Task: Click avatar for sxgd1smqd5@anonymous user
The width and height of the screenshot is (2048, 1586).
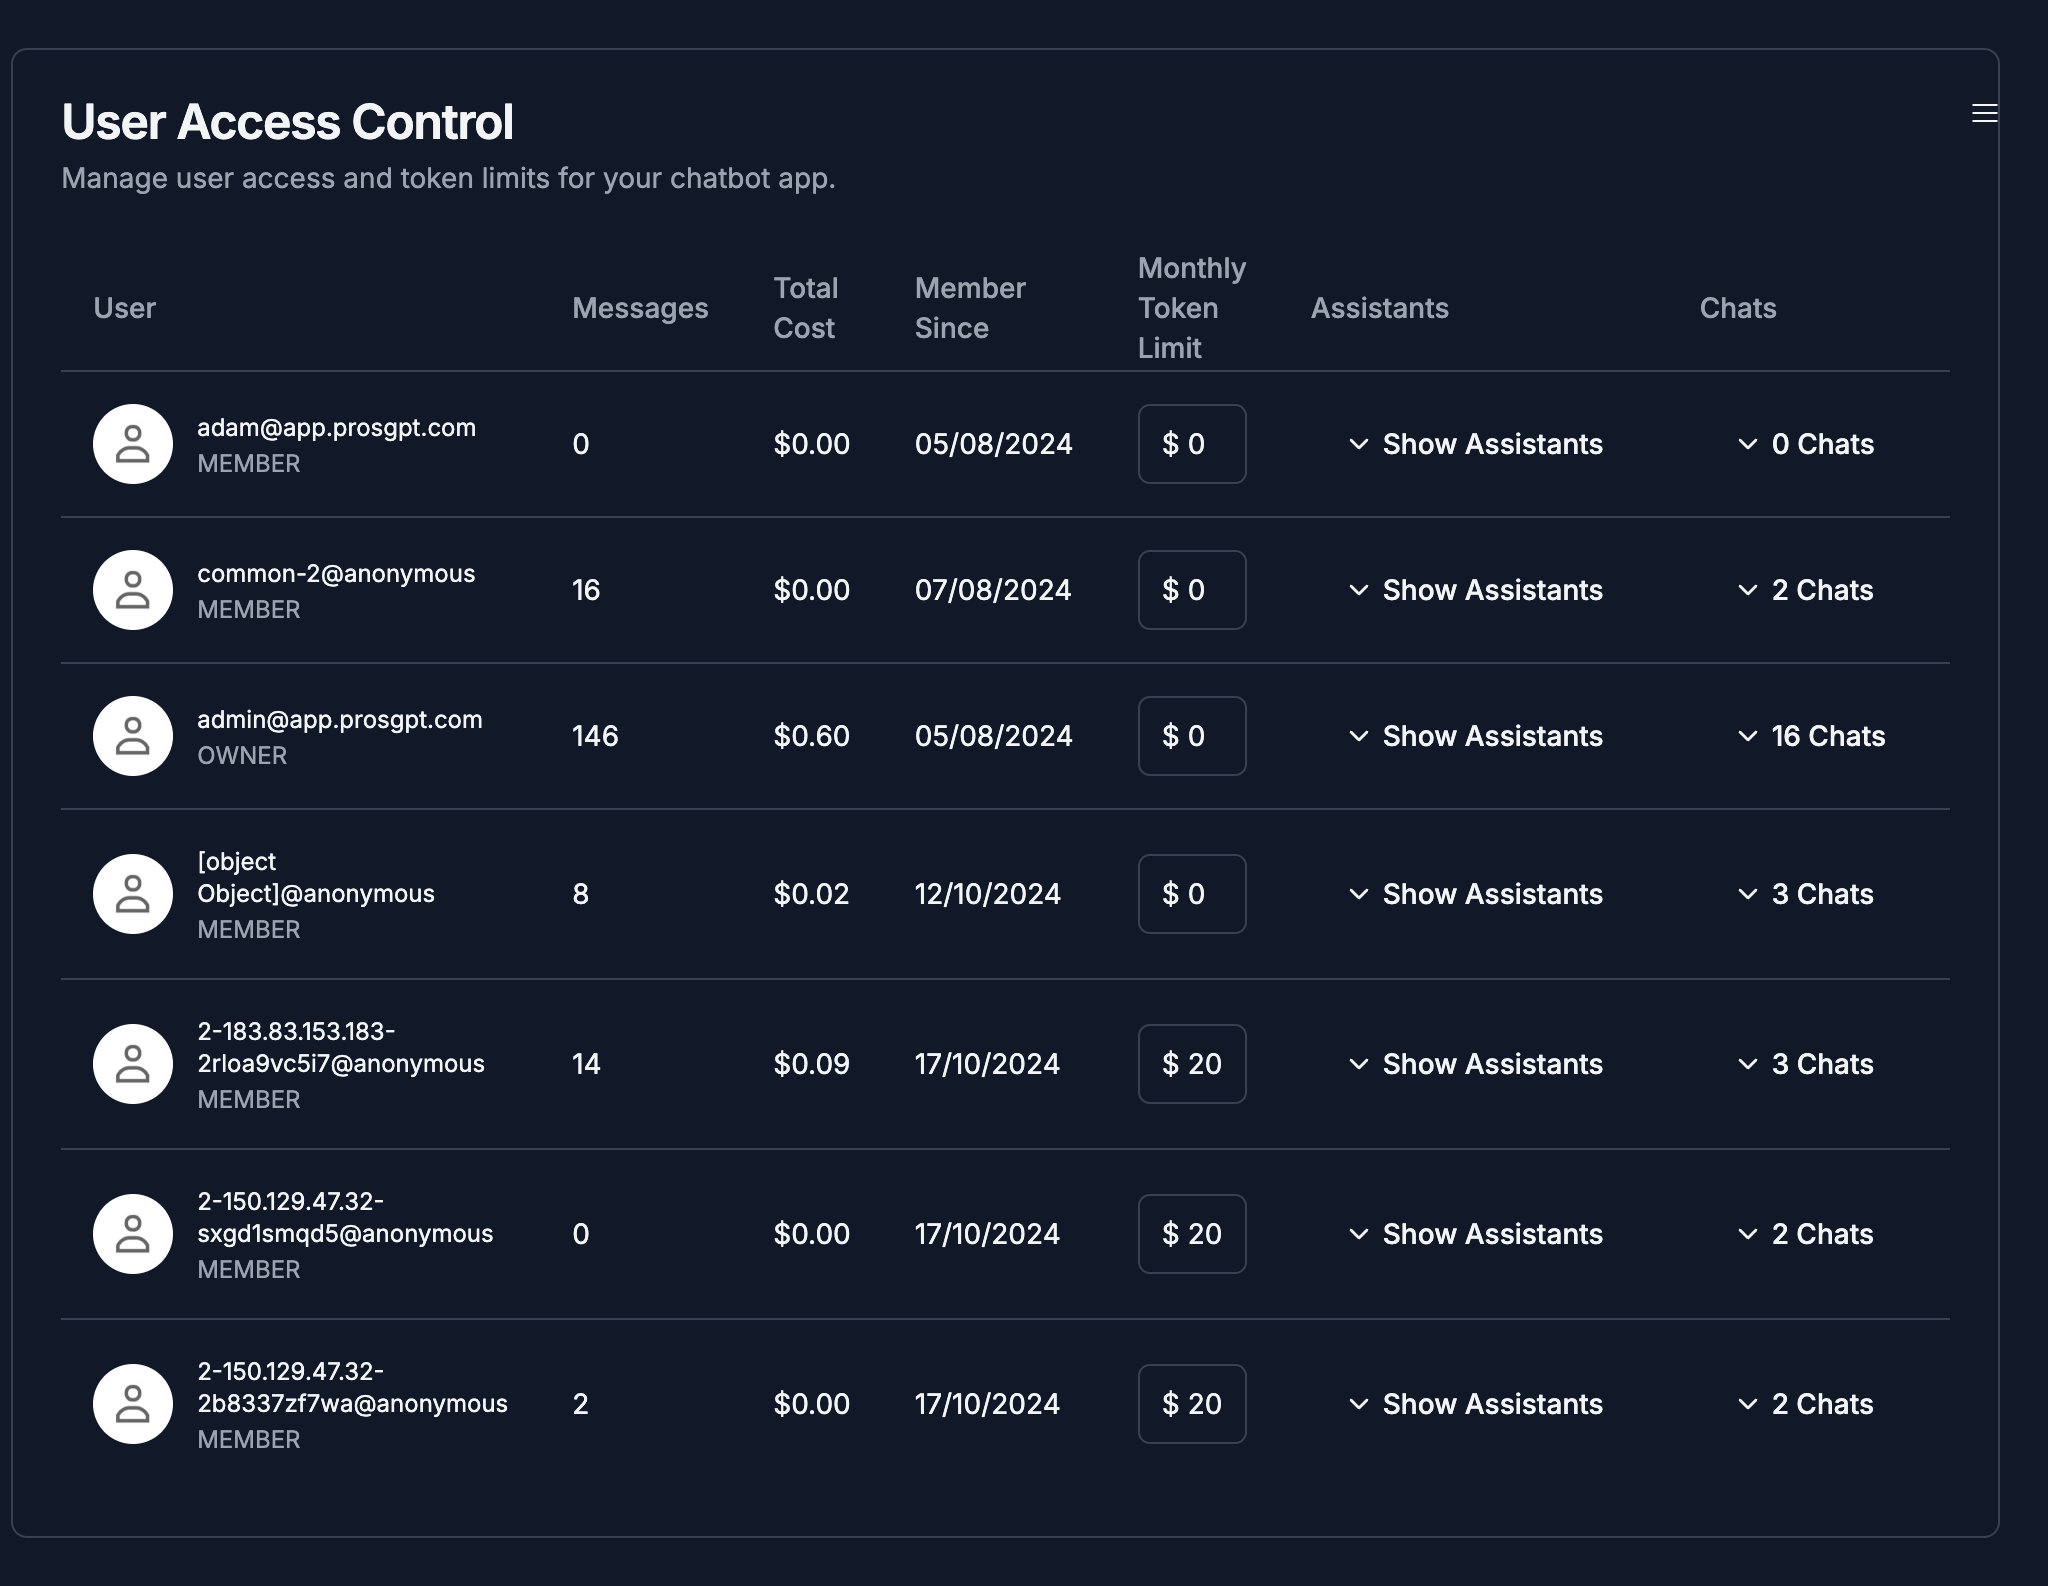Action: pos(133,1234)
